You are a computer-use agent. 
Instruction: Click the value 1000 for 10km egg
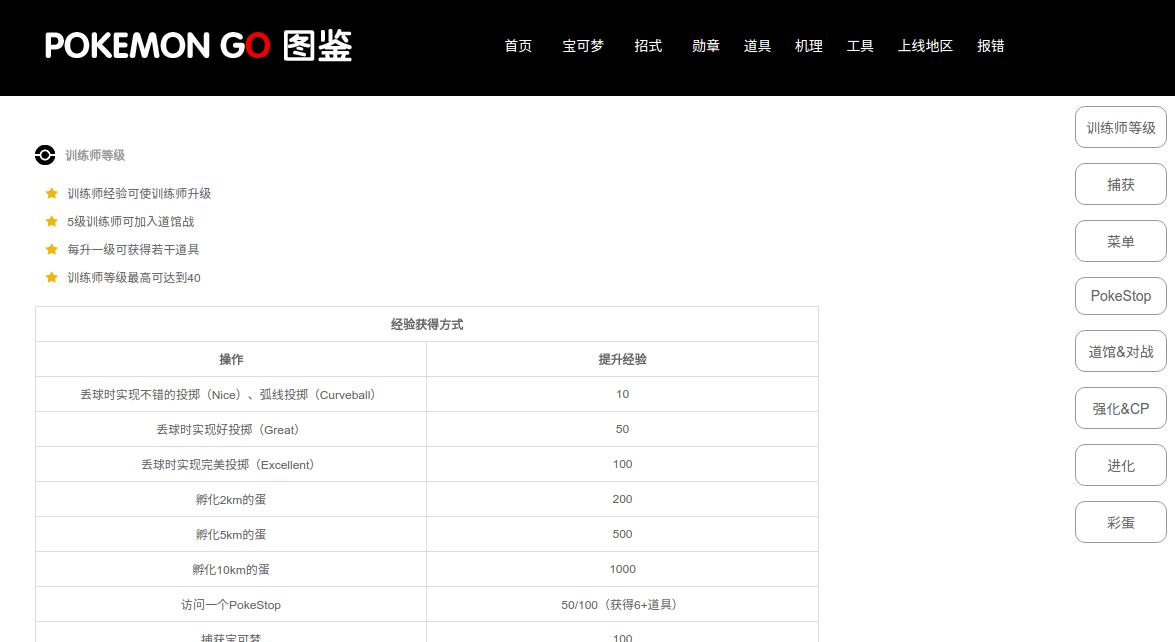coord(623,569)
